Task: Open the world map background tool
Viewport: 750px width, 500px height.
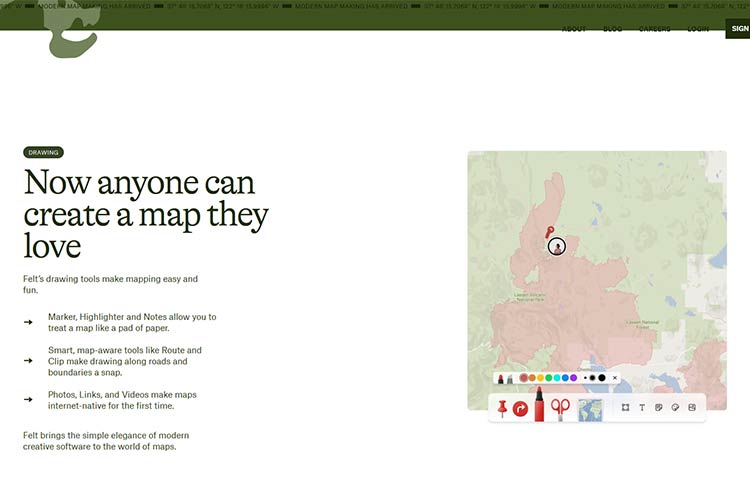Action: pyautogui.click(x=589, y=408)
